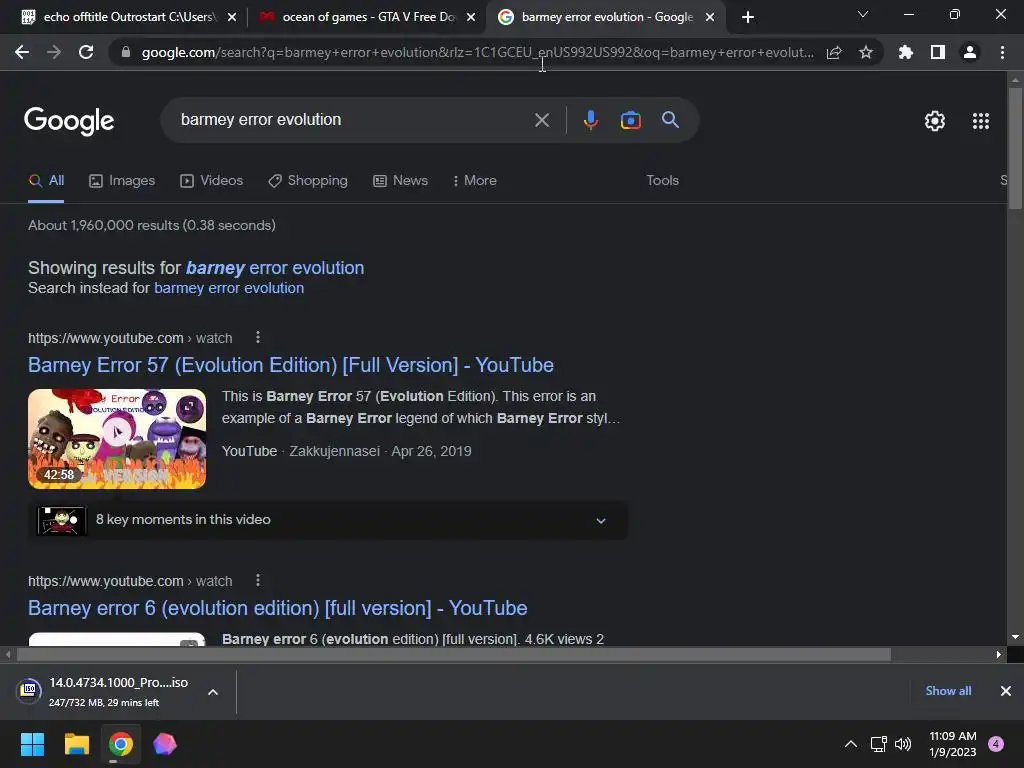Click the site lock icon in address bar

126,52
